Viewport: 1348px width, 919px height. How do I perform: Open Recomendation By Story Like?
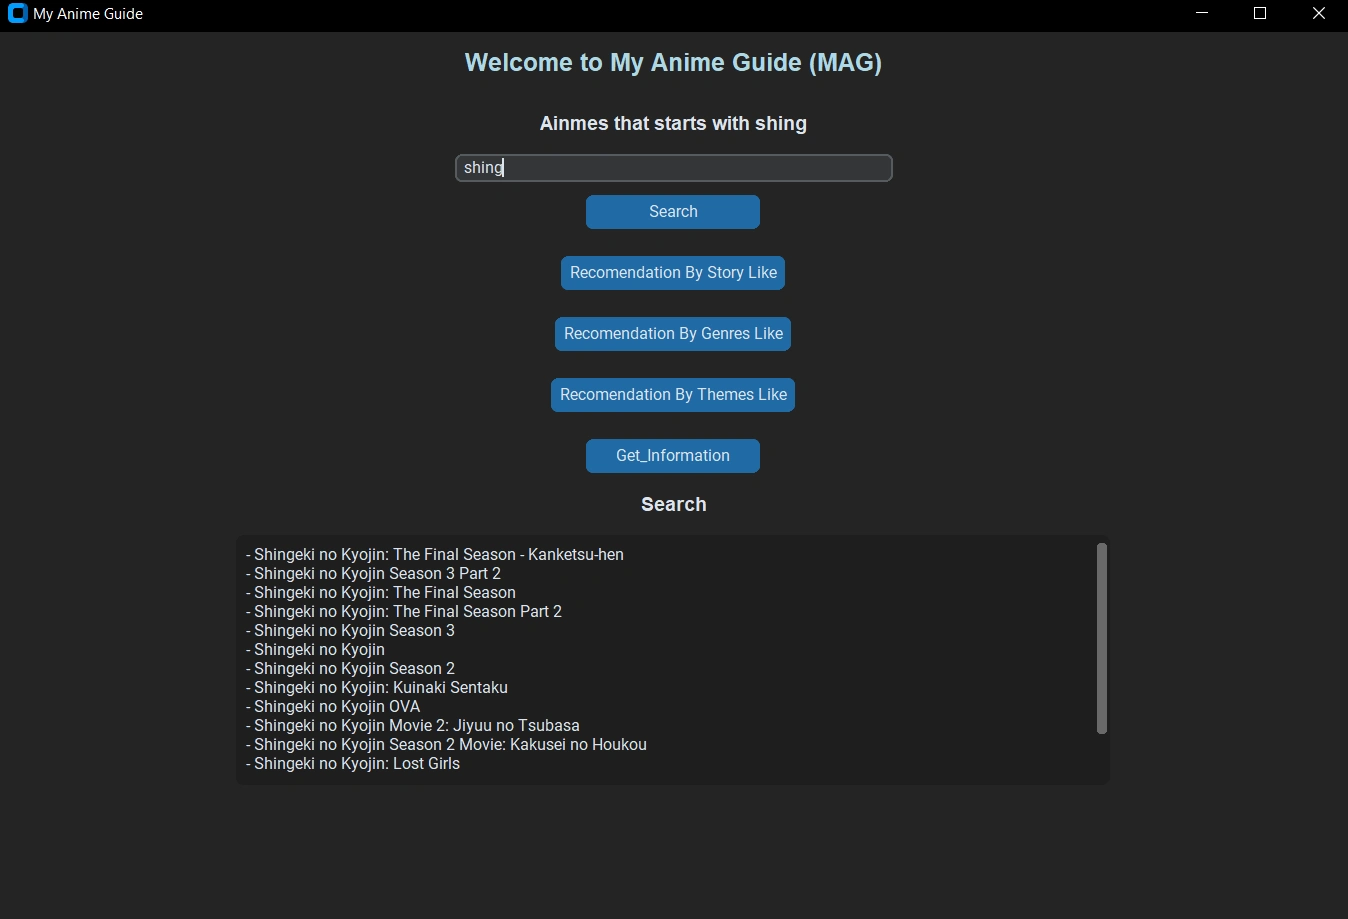(x=673, y=273)
